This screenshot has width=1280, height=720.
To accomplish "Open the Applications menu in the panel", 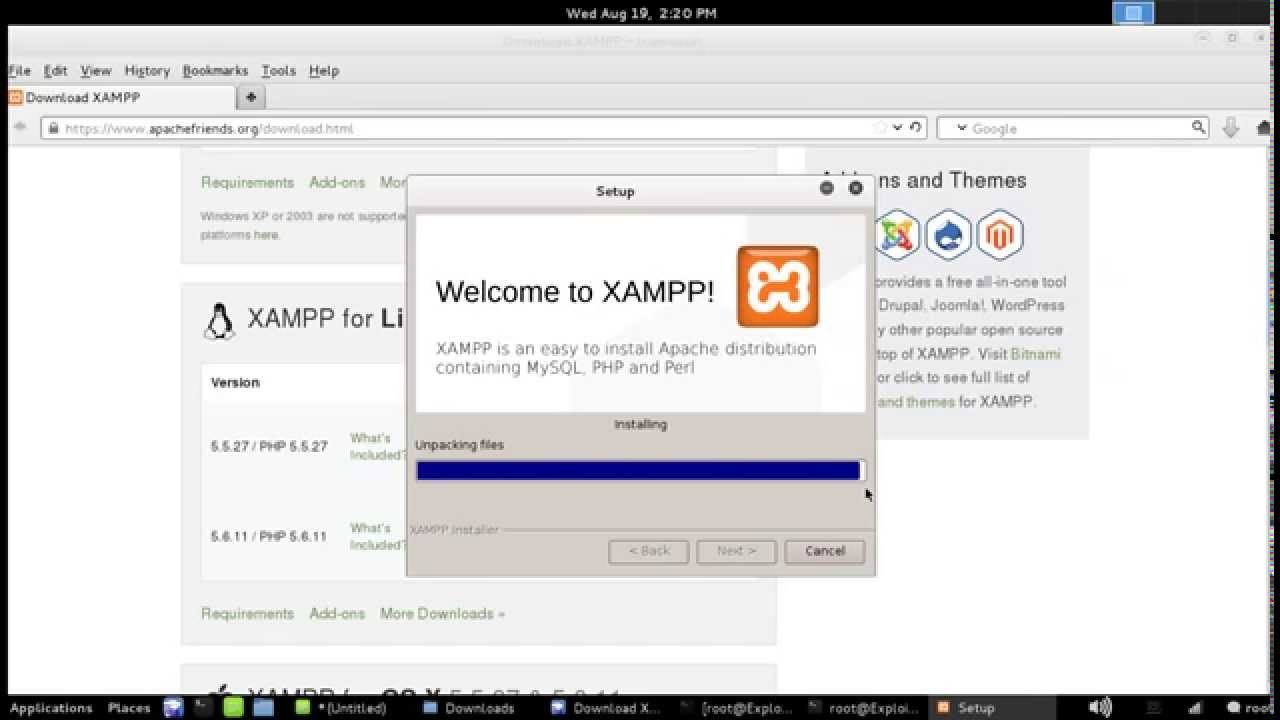I will pos(50,708).
